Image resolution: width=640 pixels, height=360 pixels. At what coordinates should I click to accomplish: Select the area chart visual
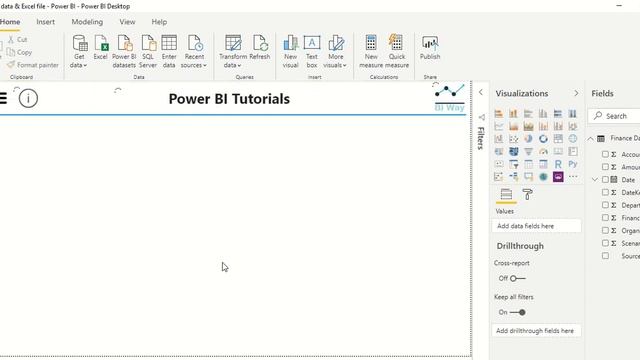513,126
